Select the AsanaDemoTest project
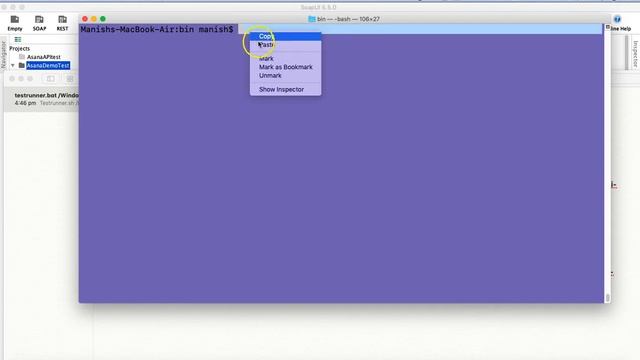640x360 pixels. coord(48,65)
